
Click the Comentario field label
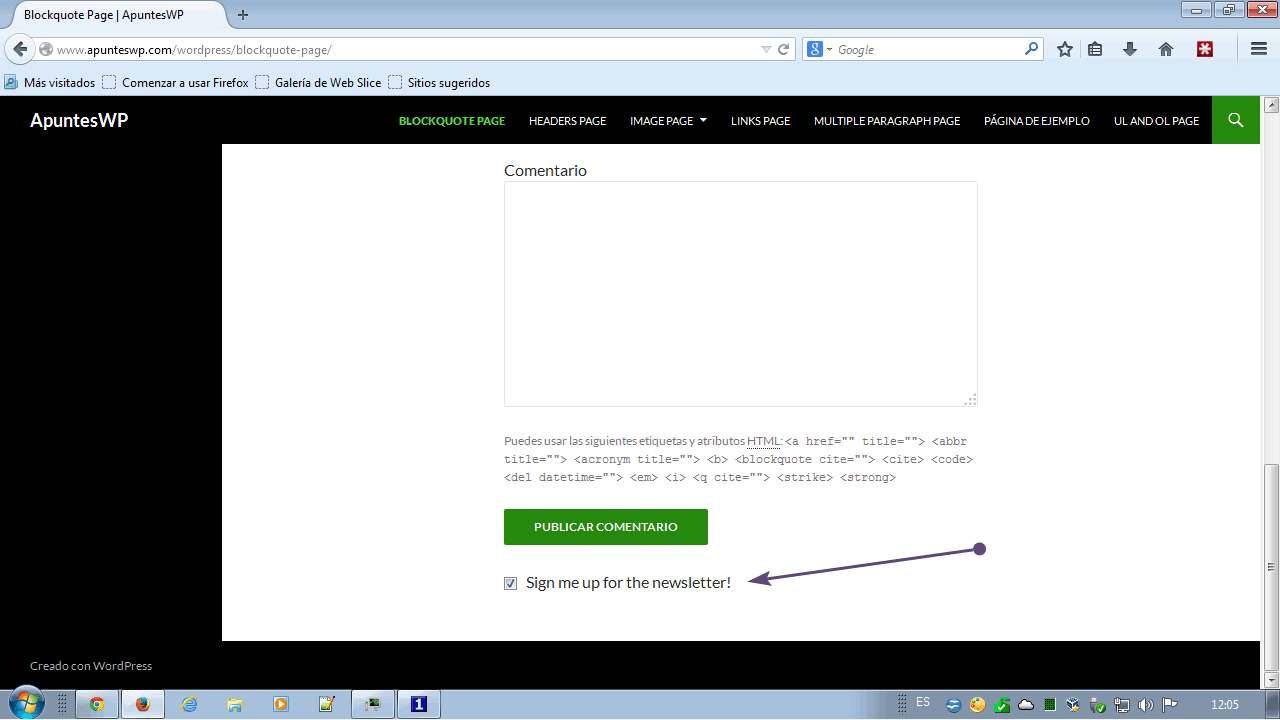[545, 170]
